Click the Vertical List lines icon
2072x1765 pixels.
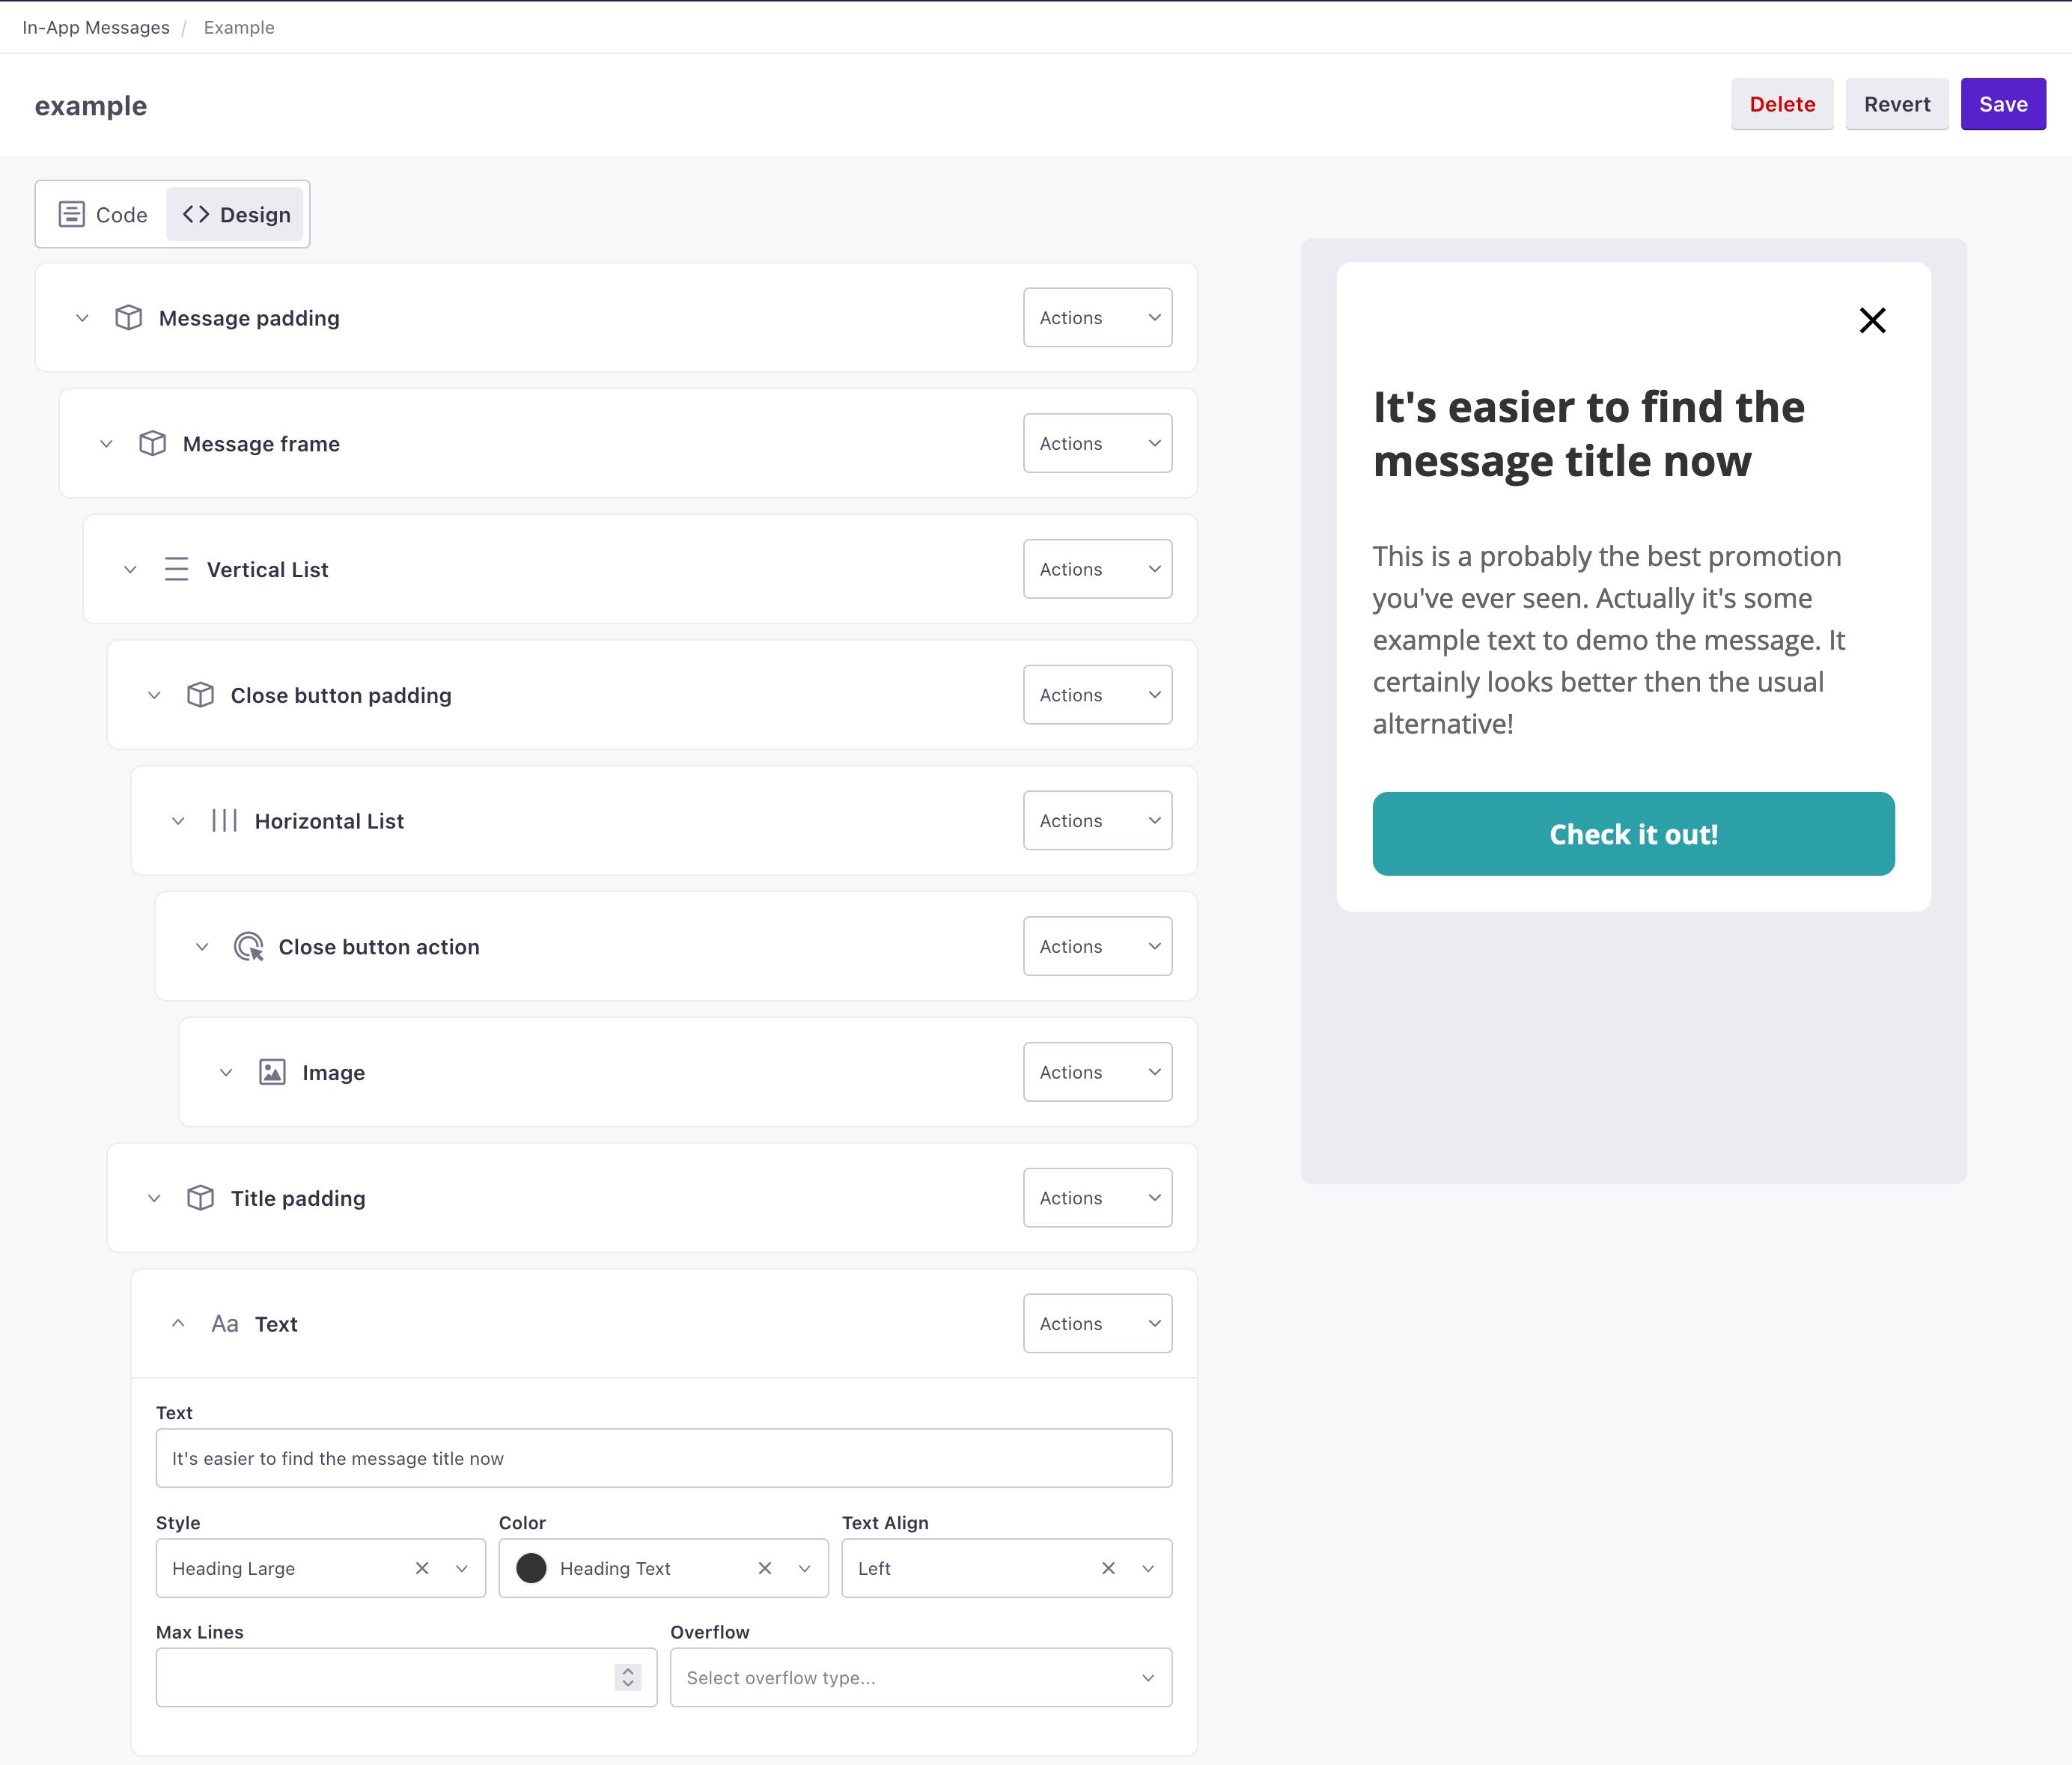175,569
